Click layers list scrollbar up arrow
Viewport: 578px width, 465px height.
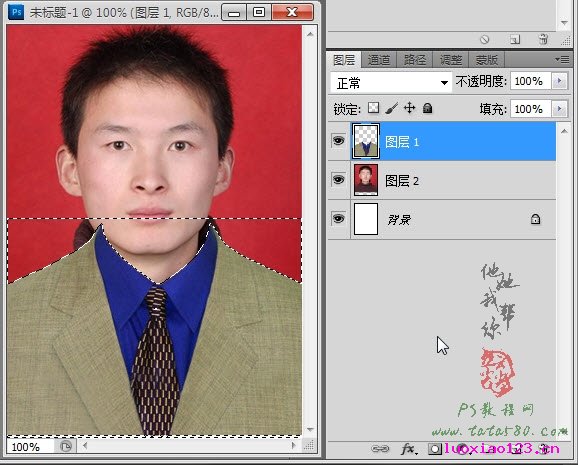coord(564,131)
